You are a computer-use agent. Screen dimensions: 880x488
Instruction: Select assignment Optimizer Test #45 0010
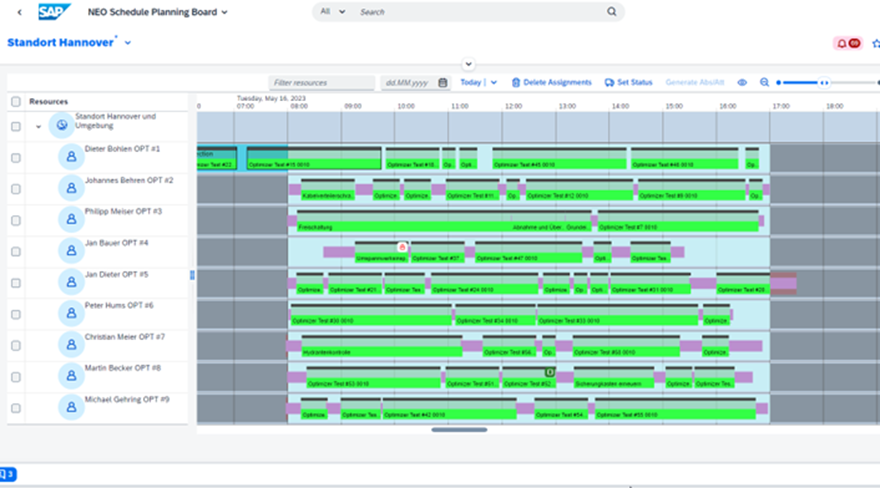(x=560, y=158)
